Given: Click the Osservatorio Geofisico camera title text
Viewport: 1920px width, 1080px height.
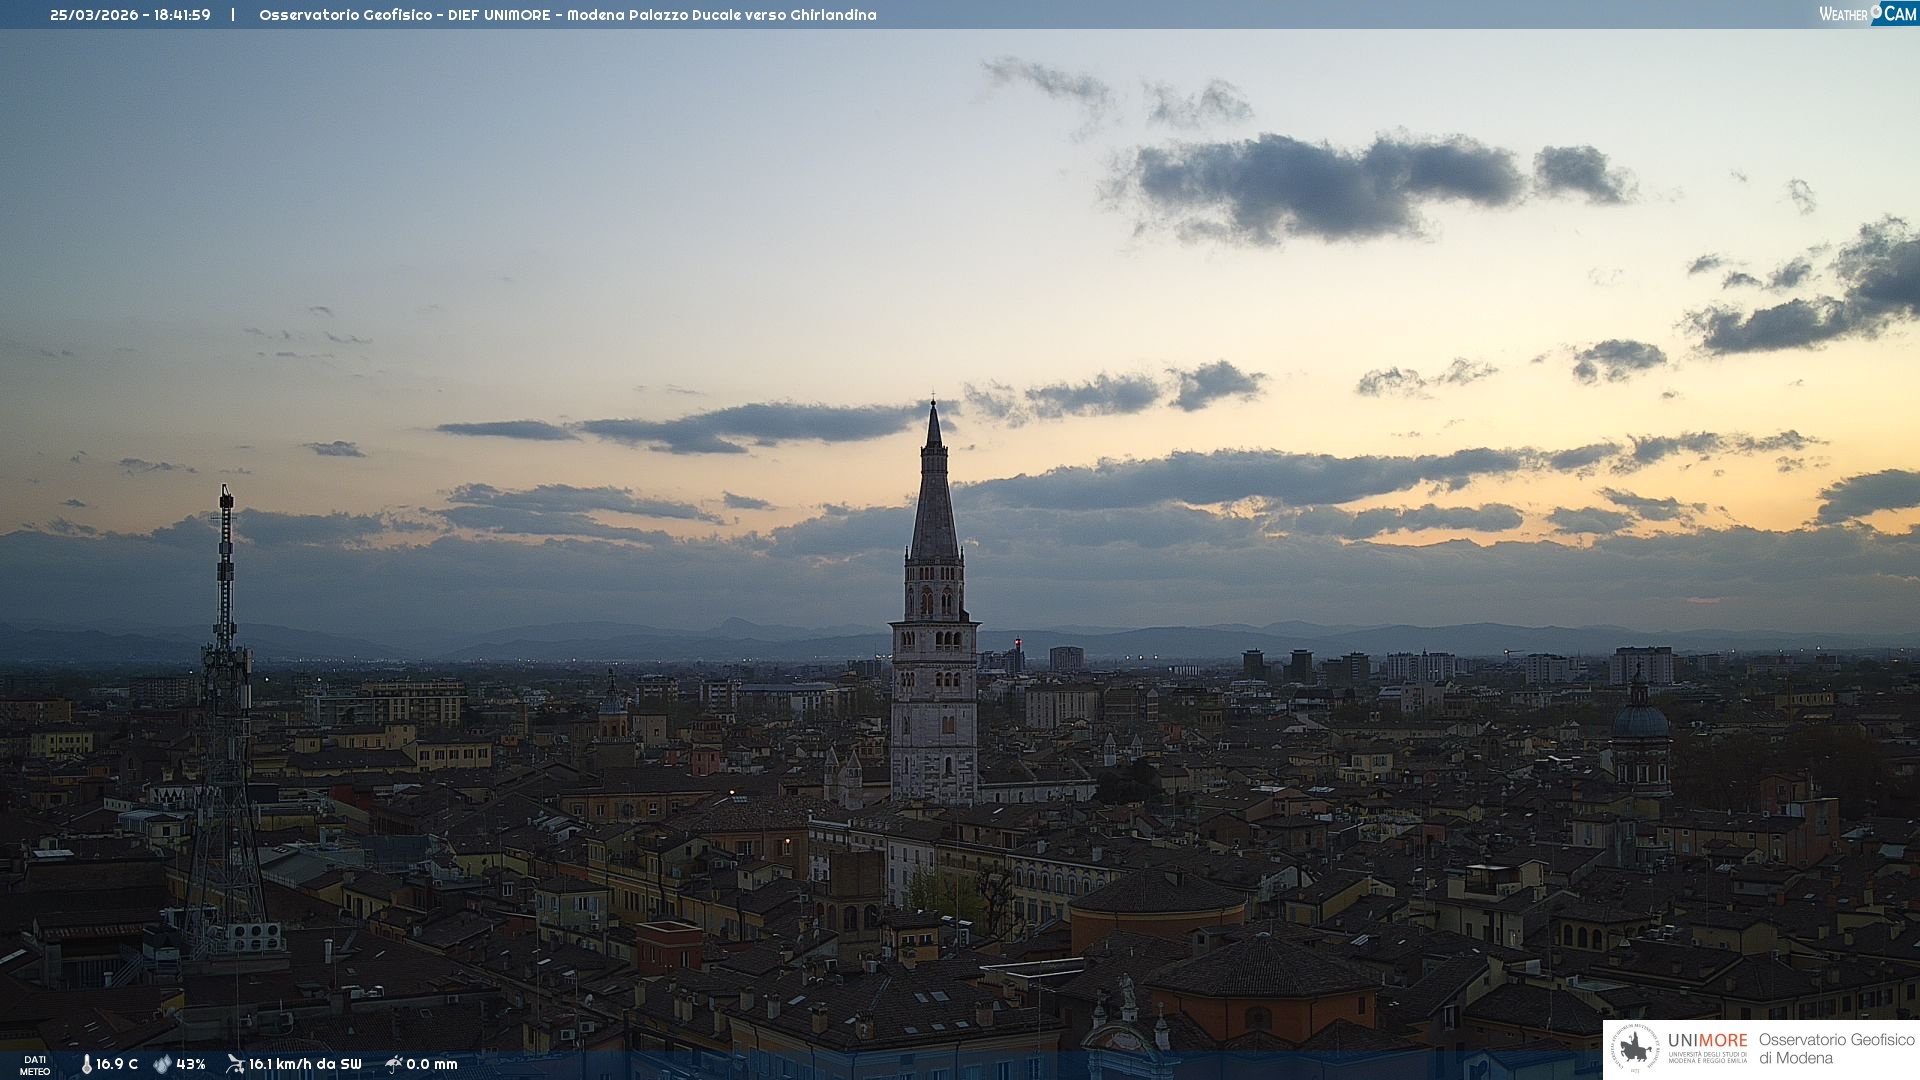Looking at the screenshot, I should point(567,15).
